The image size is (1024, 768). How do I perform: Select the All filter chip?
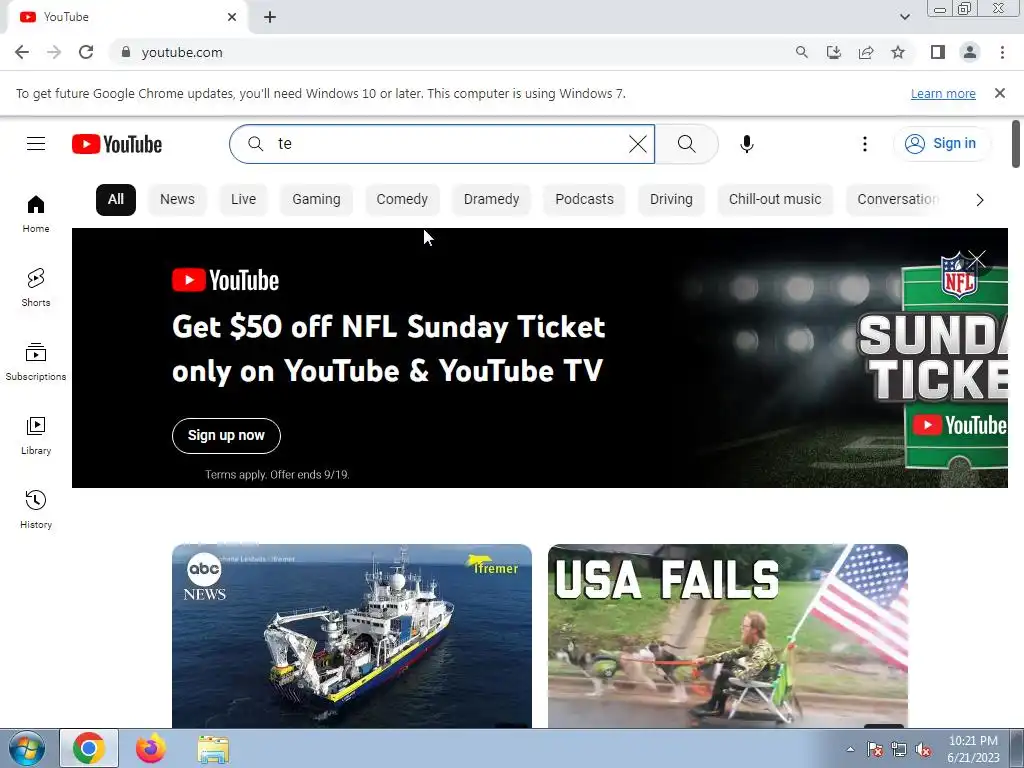coord(116,200)
